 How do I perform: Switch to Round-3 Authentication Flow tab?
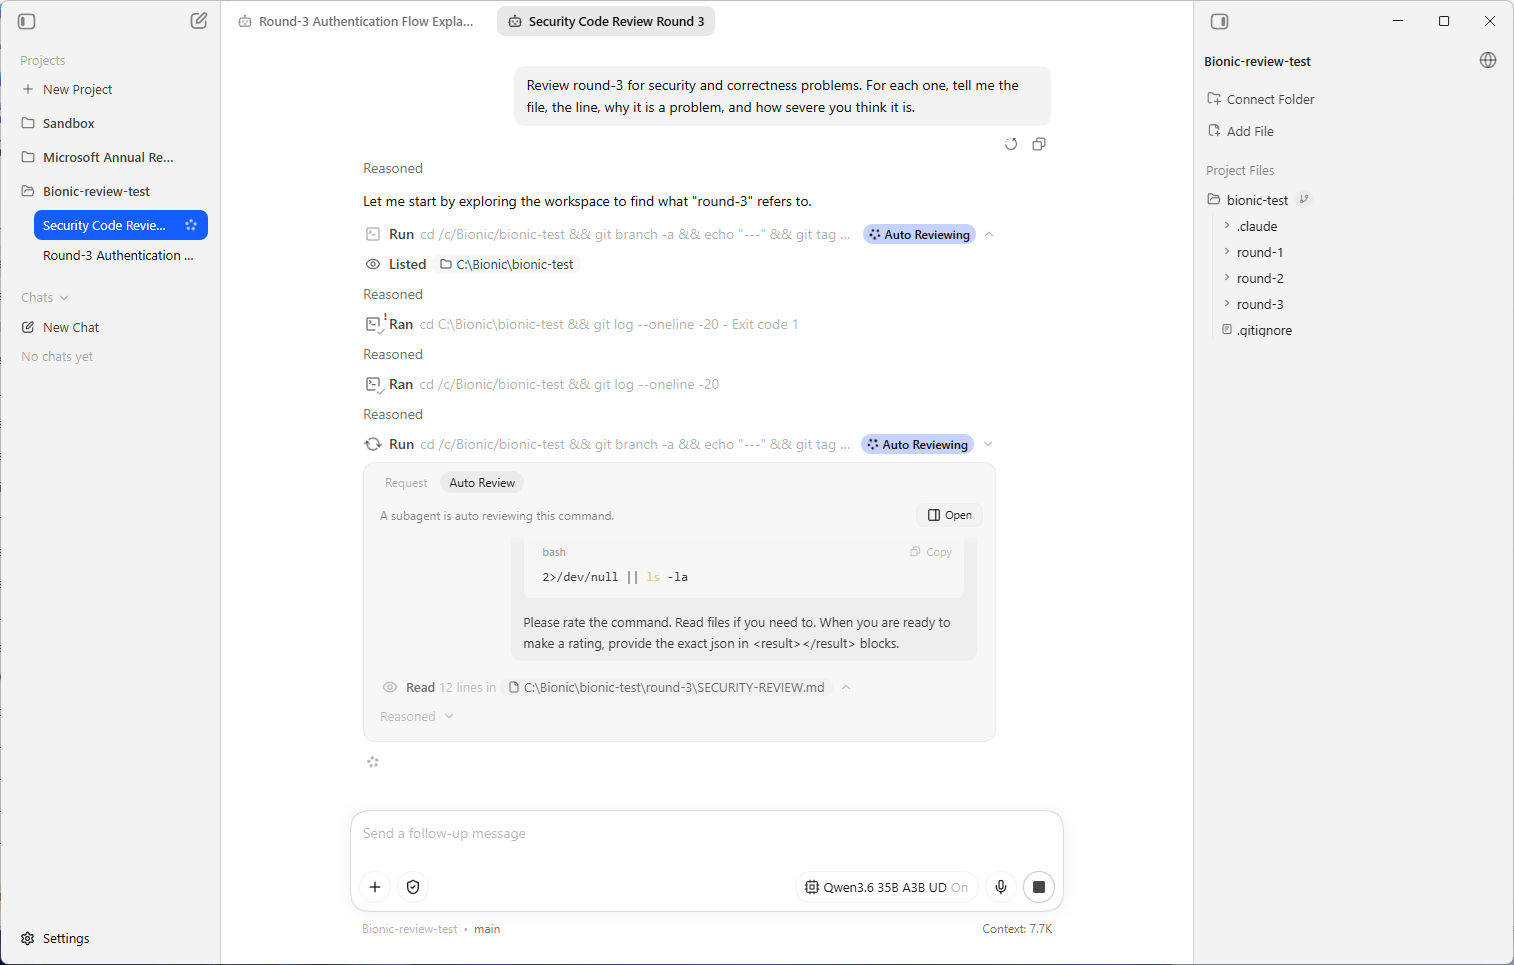357,21
